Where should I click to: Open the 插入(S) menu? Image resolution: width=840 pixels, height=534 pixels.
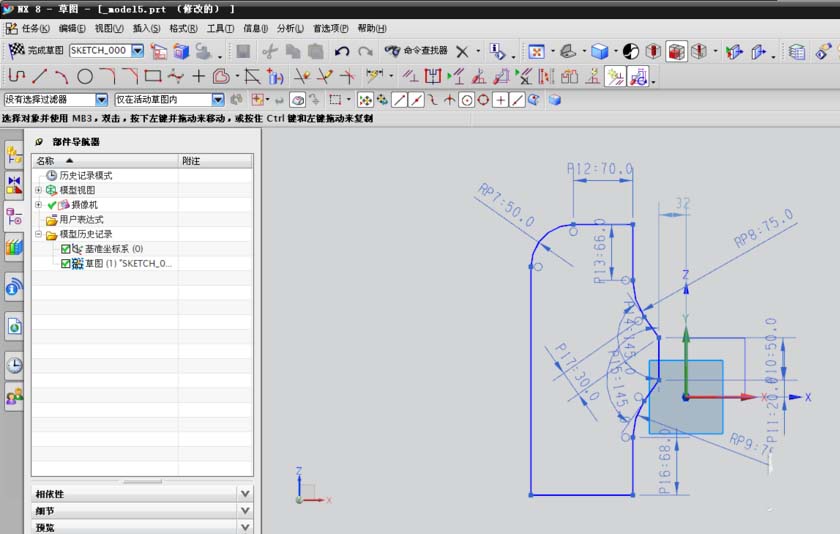(146, 29)
